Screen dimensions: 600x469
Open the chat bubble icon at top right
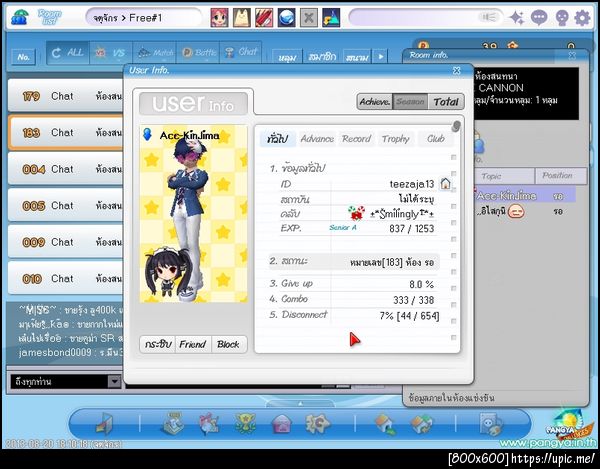(539, 18)
